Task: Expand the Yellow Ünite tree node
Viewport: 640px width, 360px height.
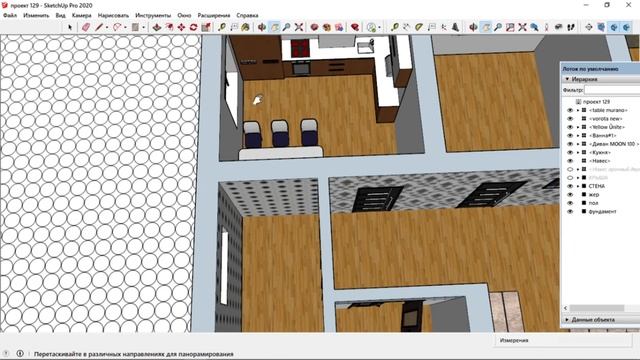Action: [578, 127]
